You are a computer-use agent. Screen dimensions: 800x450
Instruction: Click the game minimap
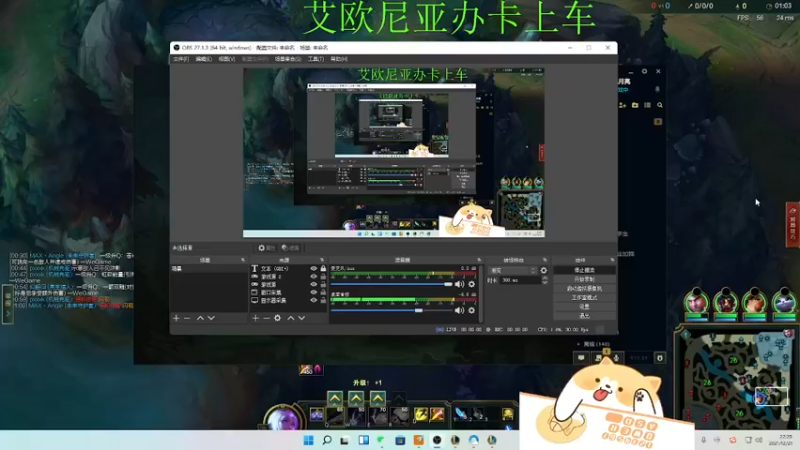(737, 378)
